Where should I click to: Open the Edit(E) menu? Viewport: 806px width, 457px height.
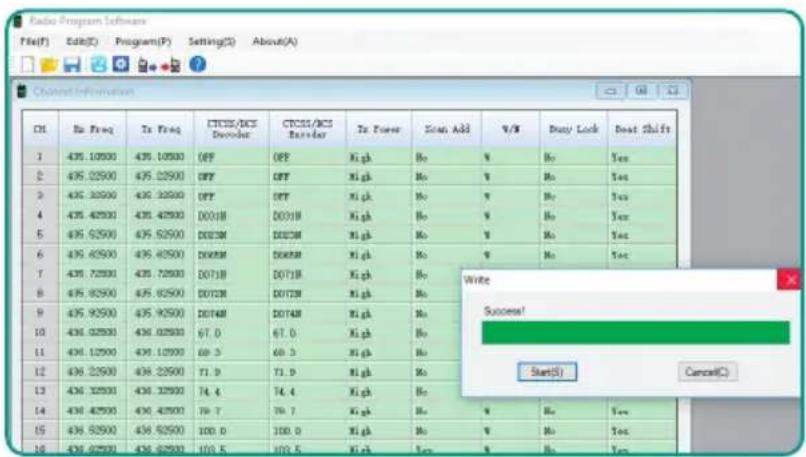pyautogui.click(x=82, y=42)
